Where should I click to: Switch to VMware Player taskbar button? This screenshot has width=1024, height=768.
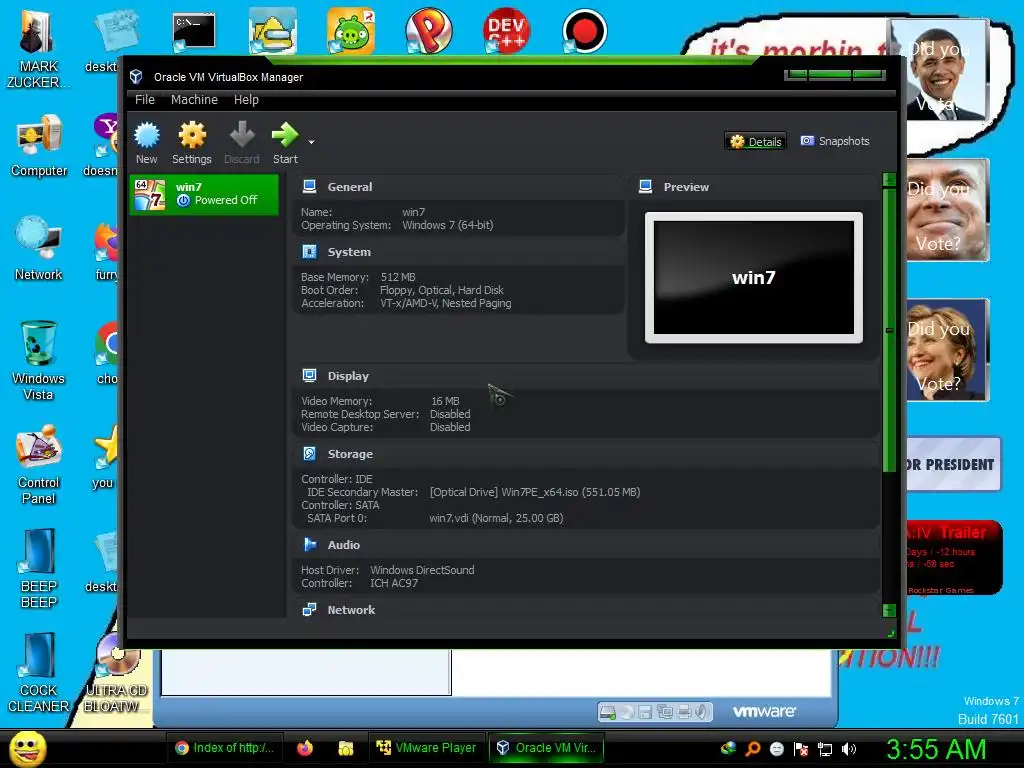pyautogui.click(x=426, y=748)
